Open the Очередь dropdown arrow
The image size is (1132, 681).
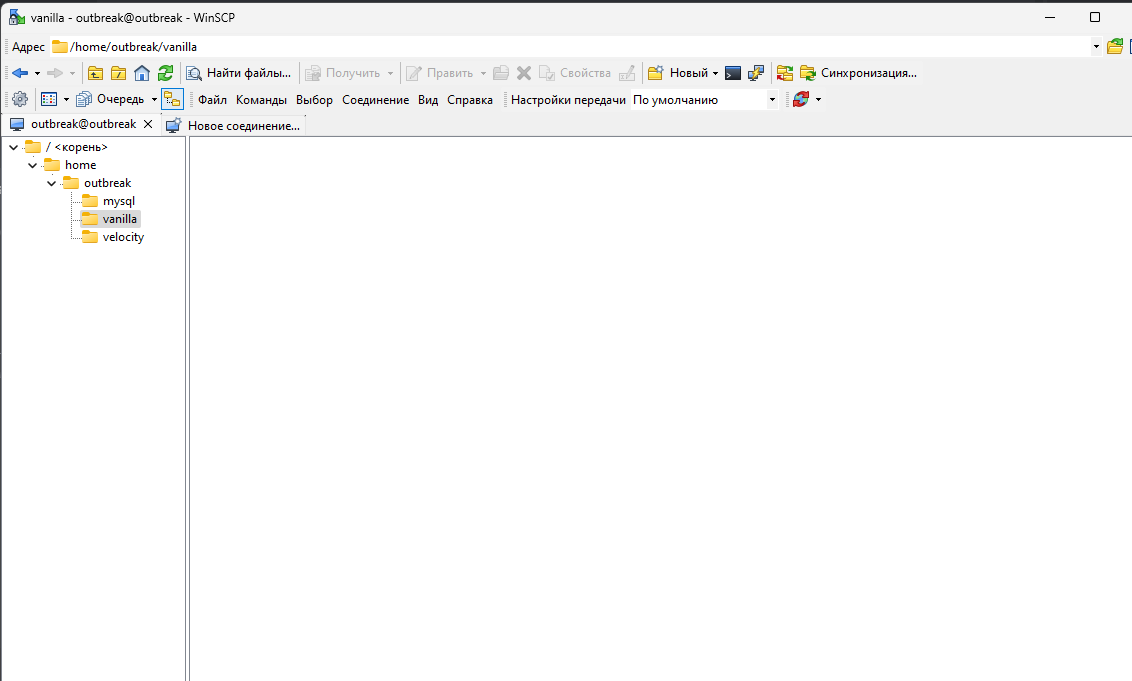click(154, 99)
